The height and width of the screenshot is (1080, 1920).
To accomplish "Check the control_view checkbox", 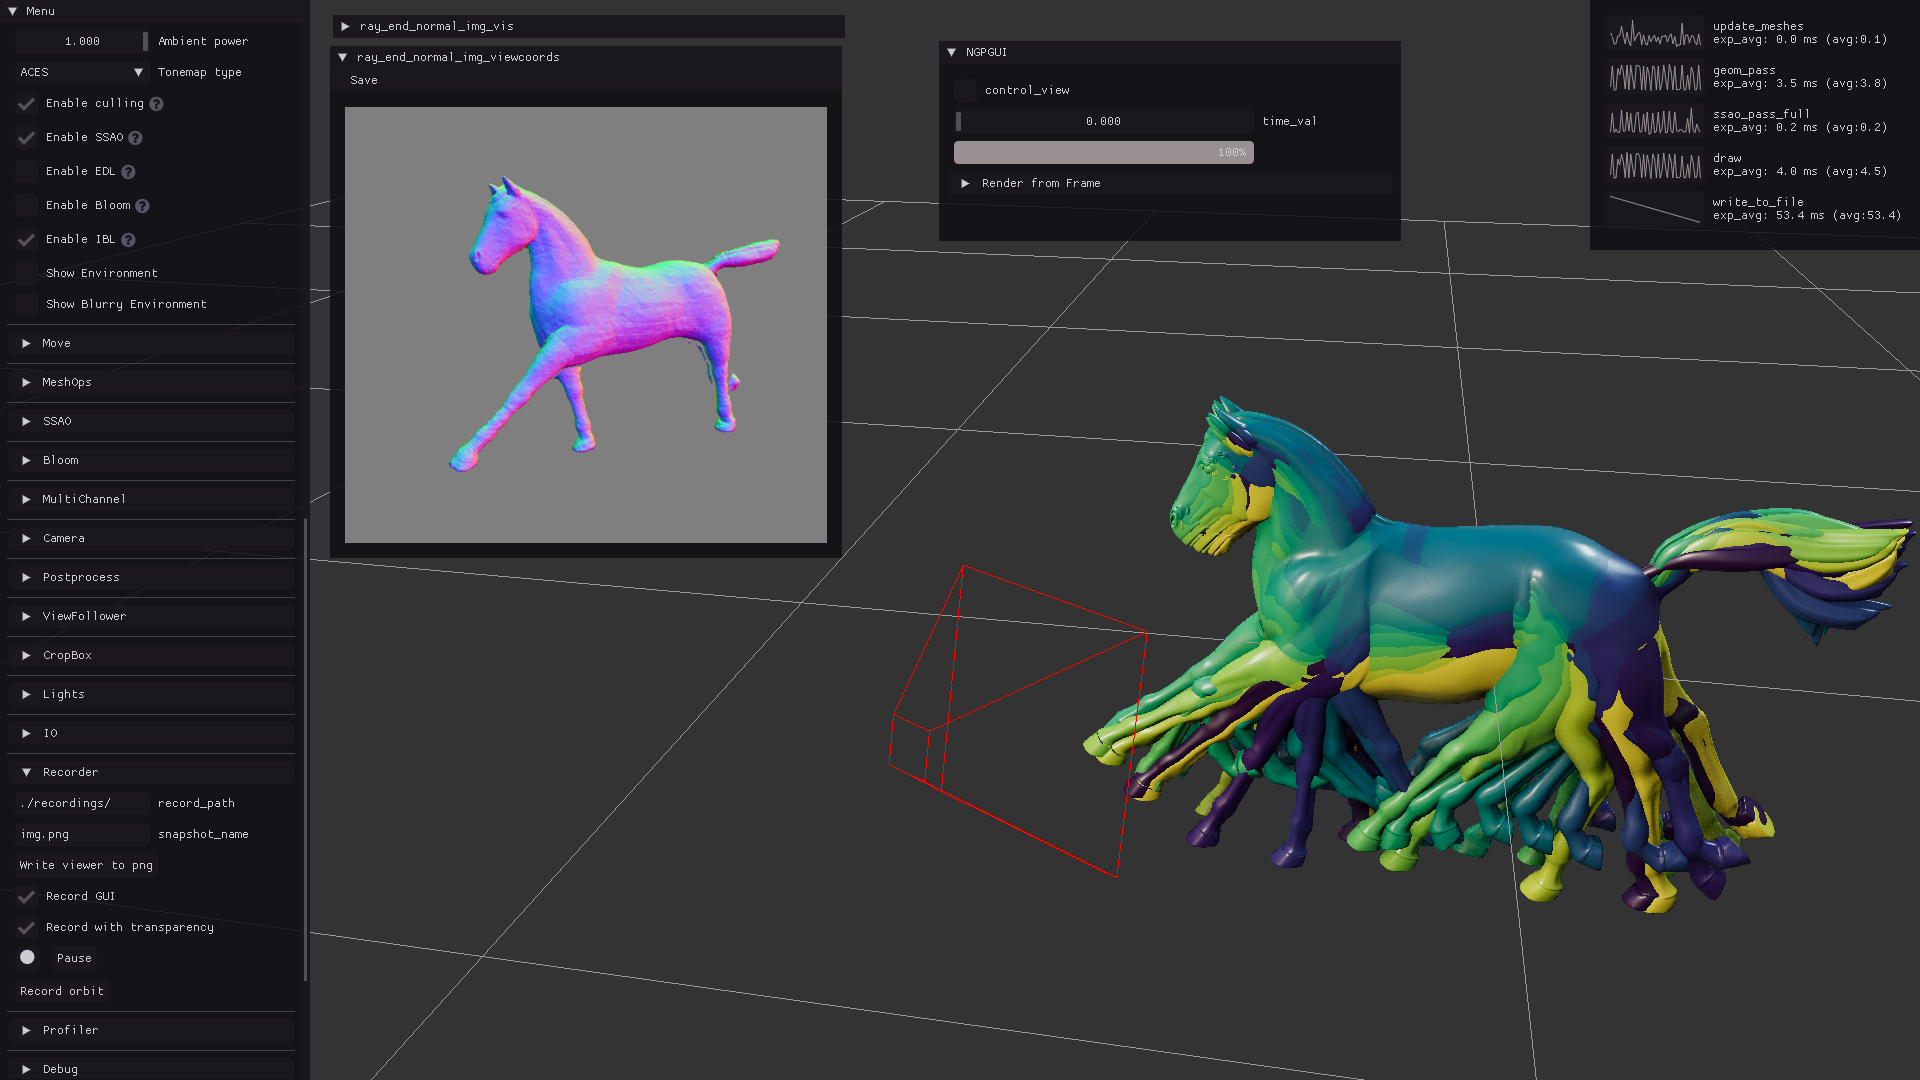I will tap(965, 90).
